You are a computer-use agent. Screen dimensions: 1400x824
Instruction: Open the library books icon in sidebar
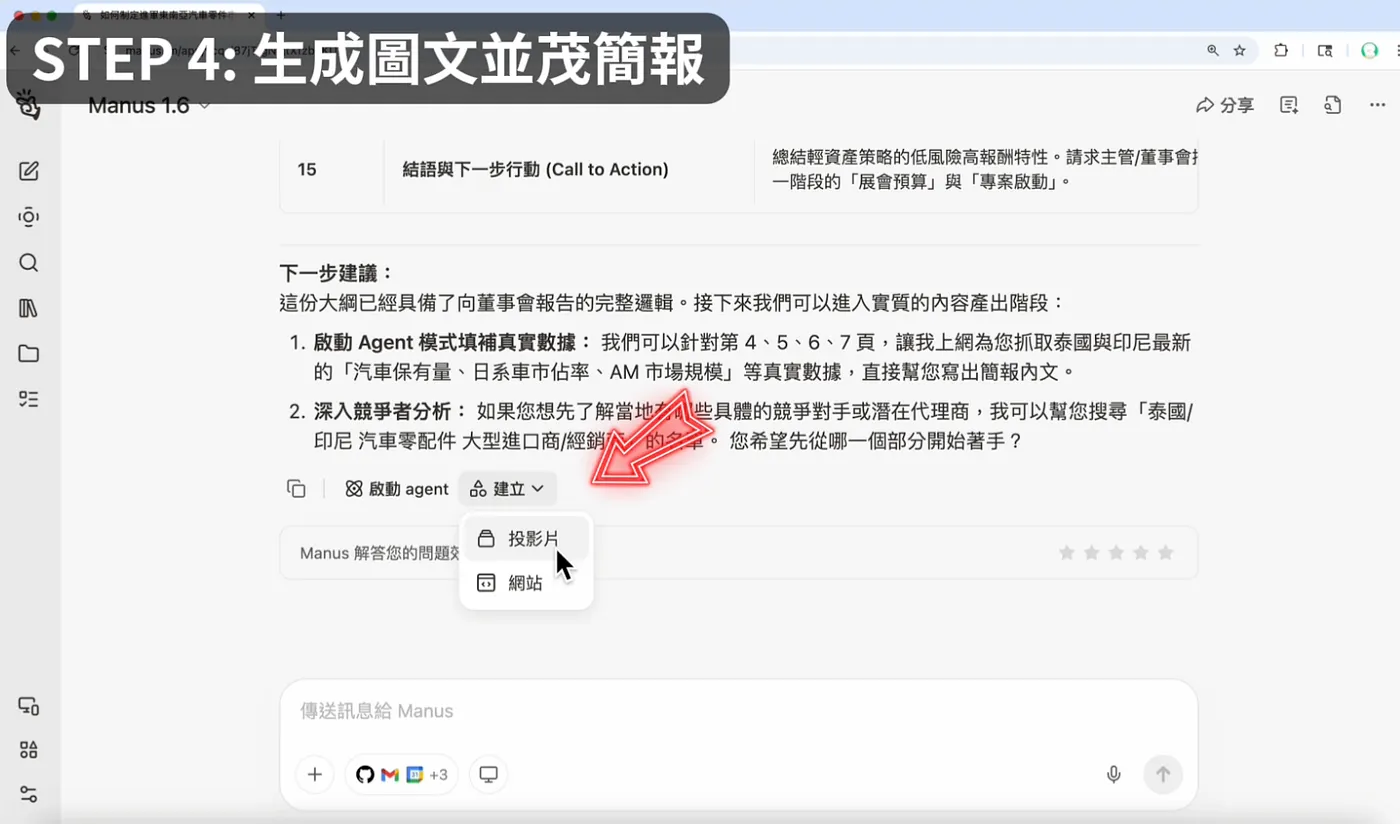(29, 308)
